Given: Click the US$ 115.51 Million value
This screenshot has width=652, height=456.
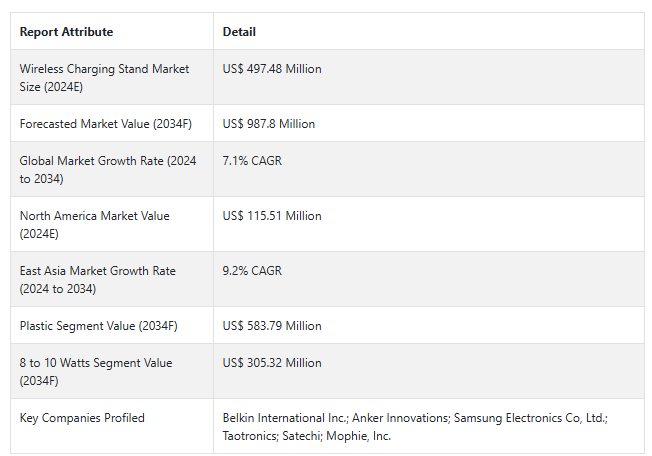Looking at the screenshot, I should (272, 216).
